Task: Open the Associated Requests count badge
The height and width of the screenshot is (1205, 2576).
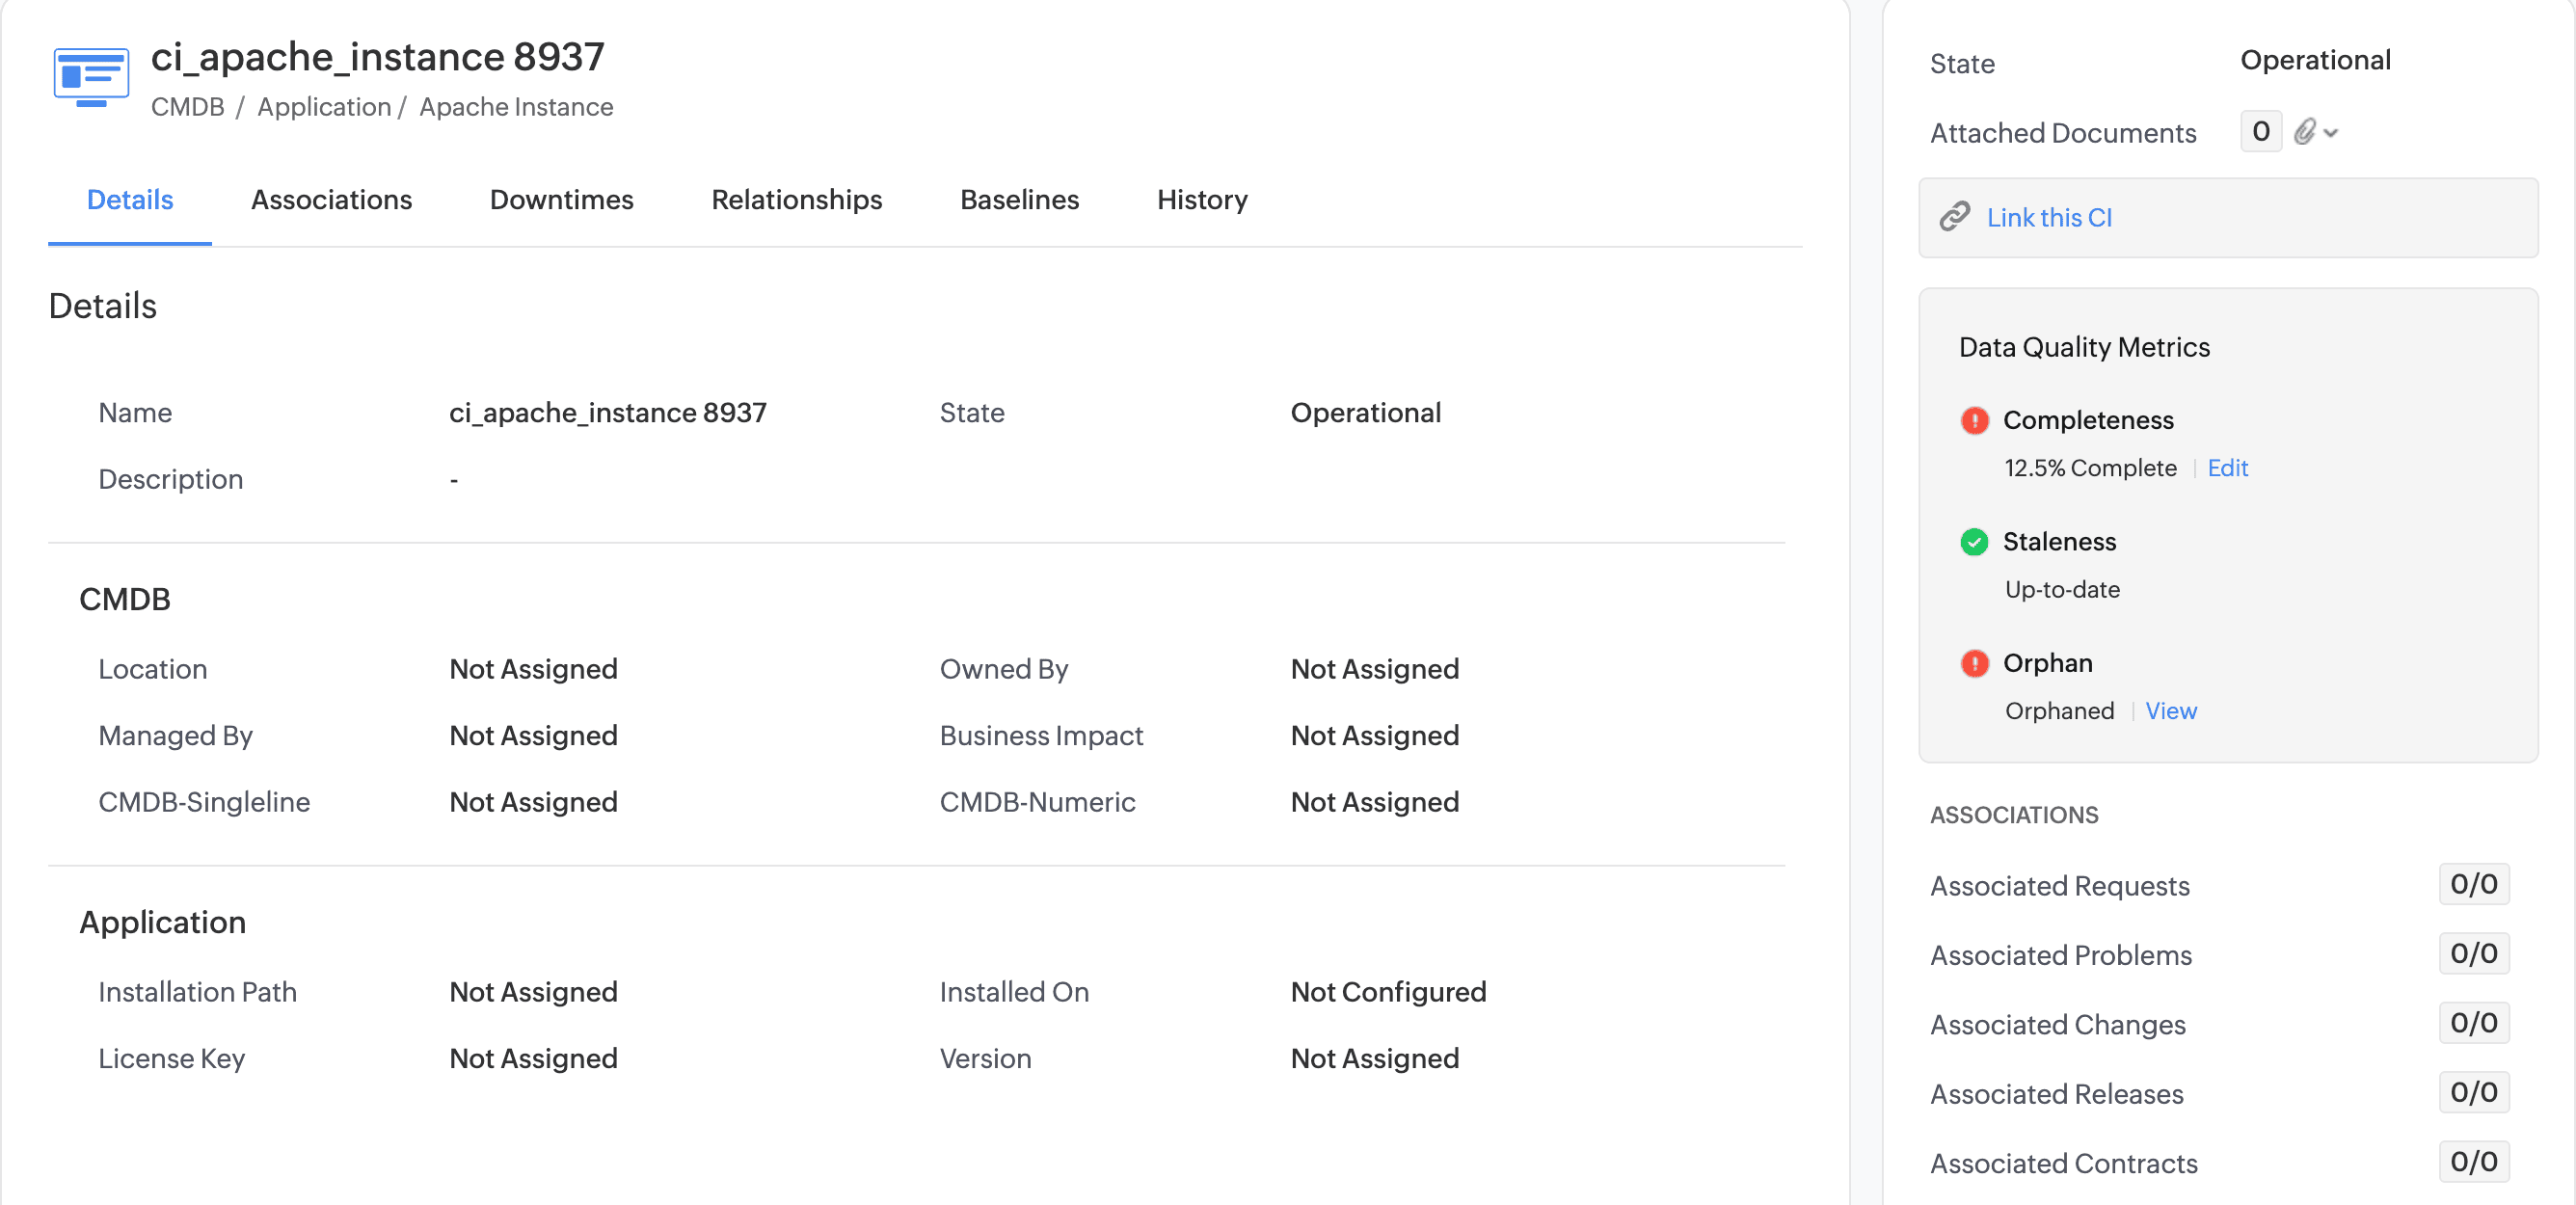Action: click(2473, 884)
